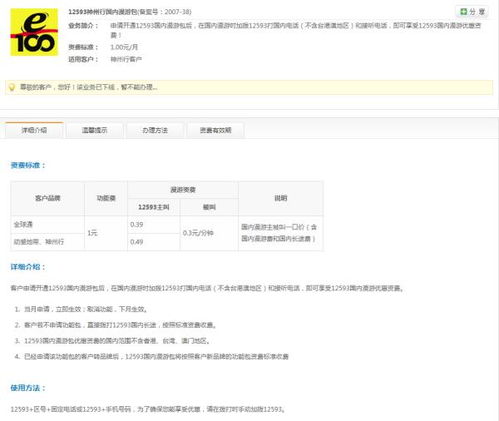Switch to the 办理方法 tab
This screenshot has width=499, height=421.
coord(155,130)
